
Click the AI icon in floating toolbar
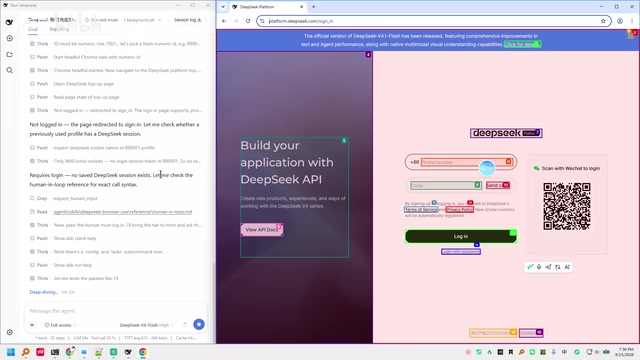click(x=567, y=267)
